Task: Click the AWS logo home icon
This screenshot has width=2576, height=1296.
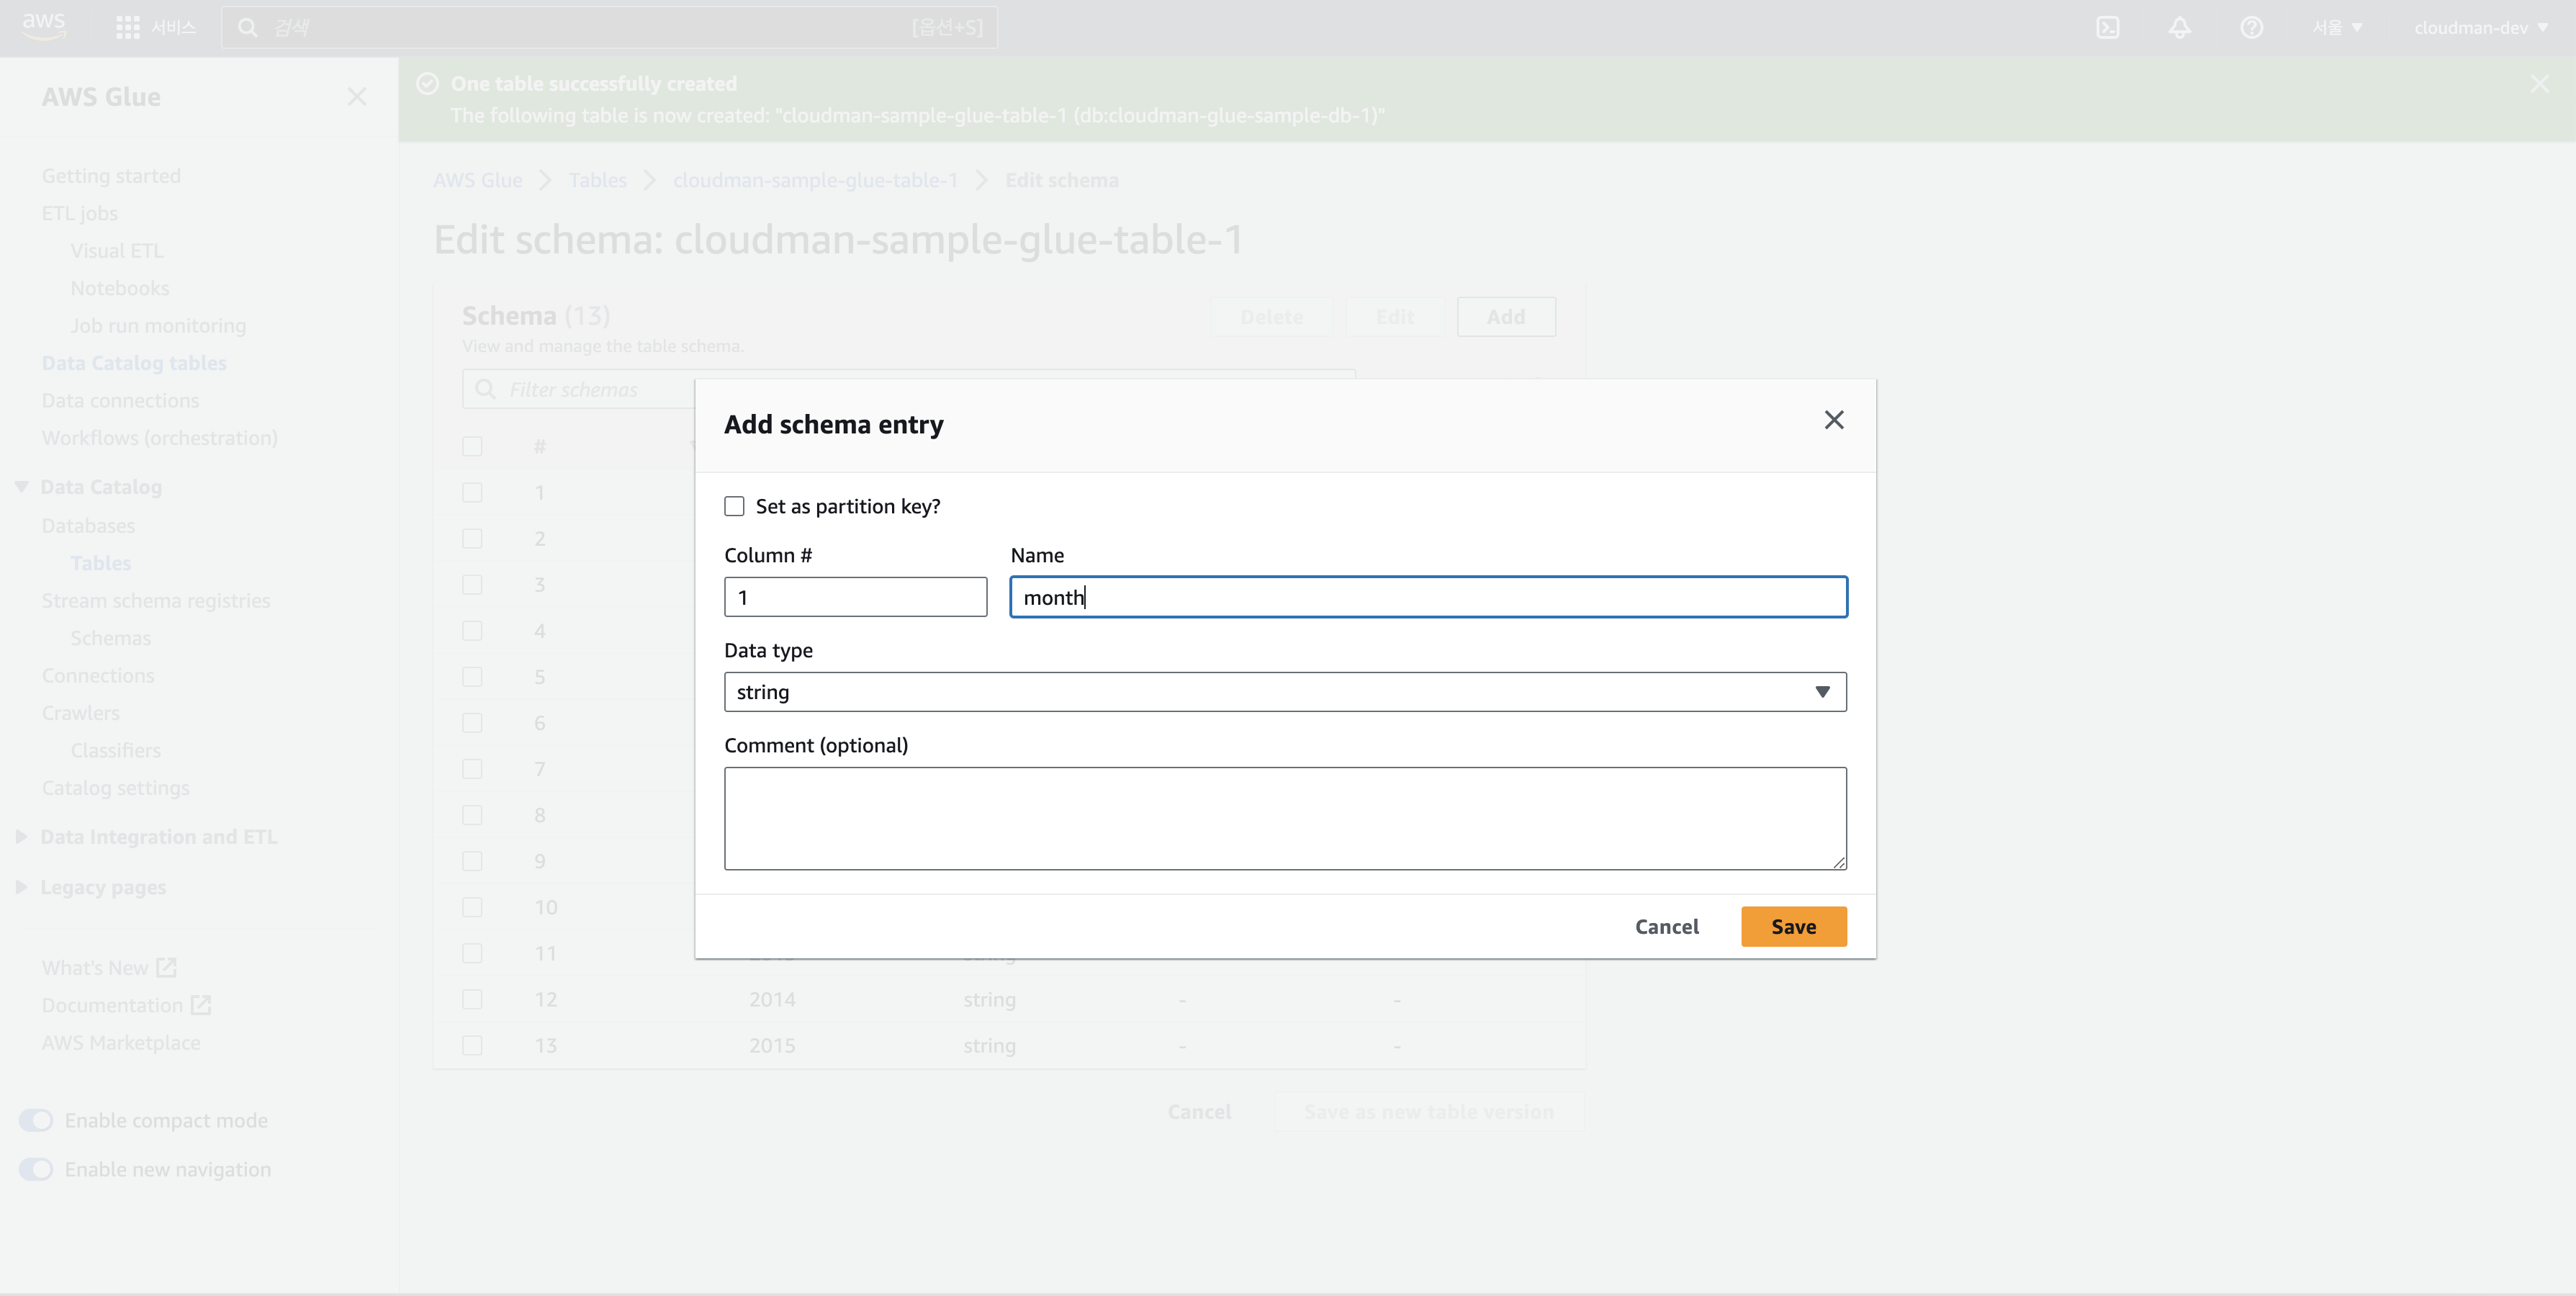Action: [43, 26]
